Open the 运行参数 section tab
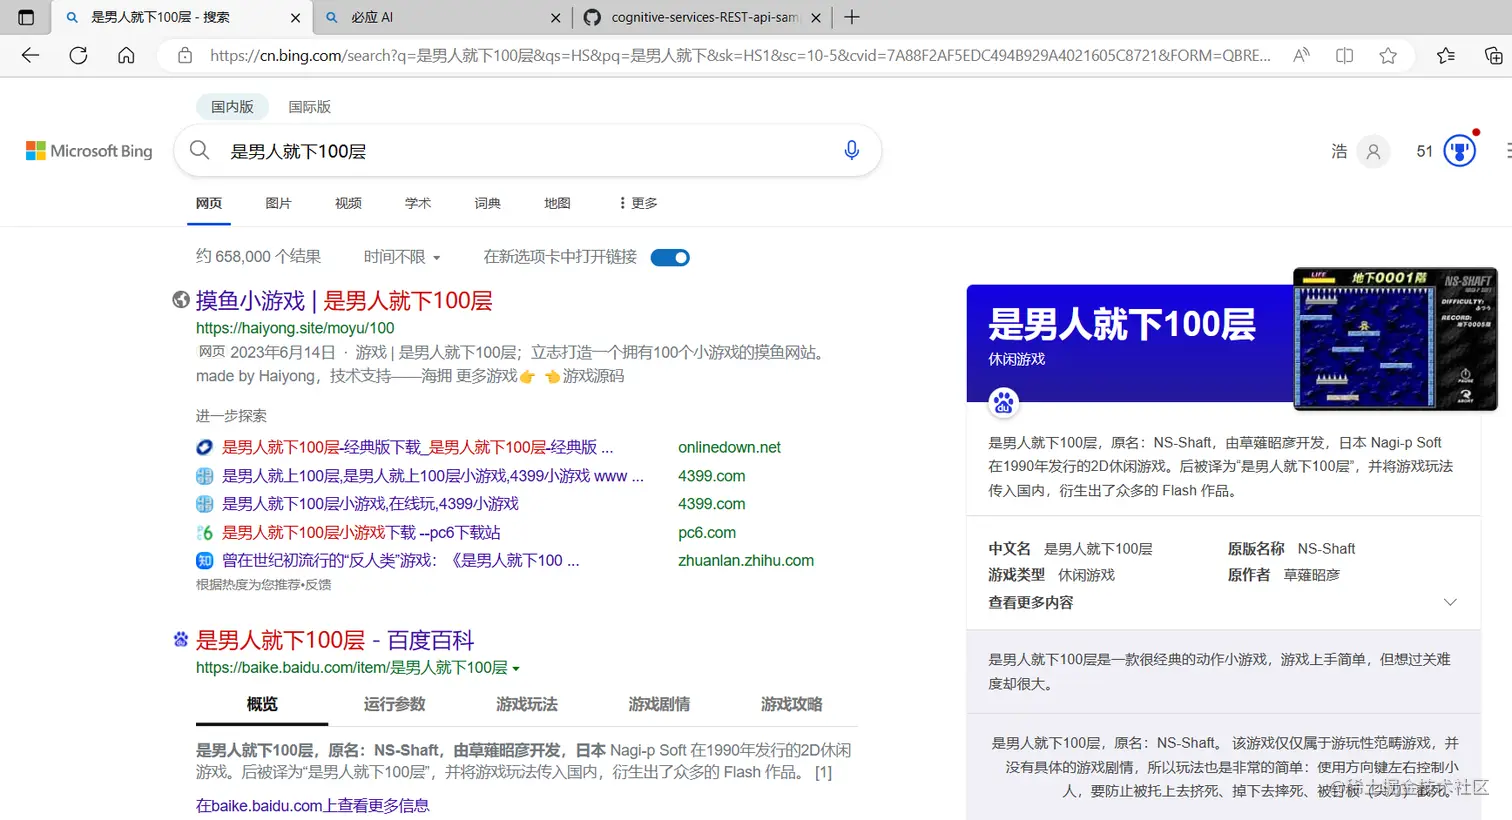Viewport: 1512px width, 820px height. point(394,705)
